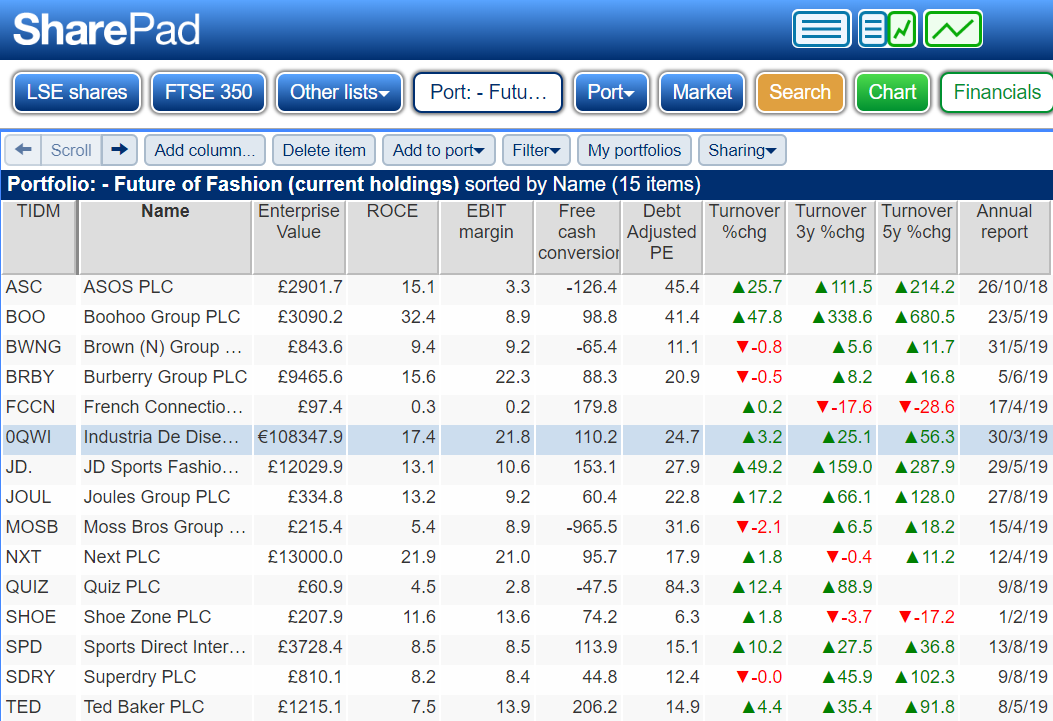Sort by Debt Adjusted PE header
Screen dimensions: 1053x721
point(661,237)
